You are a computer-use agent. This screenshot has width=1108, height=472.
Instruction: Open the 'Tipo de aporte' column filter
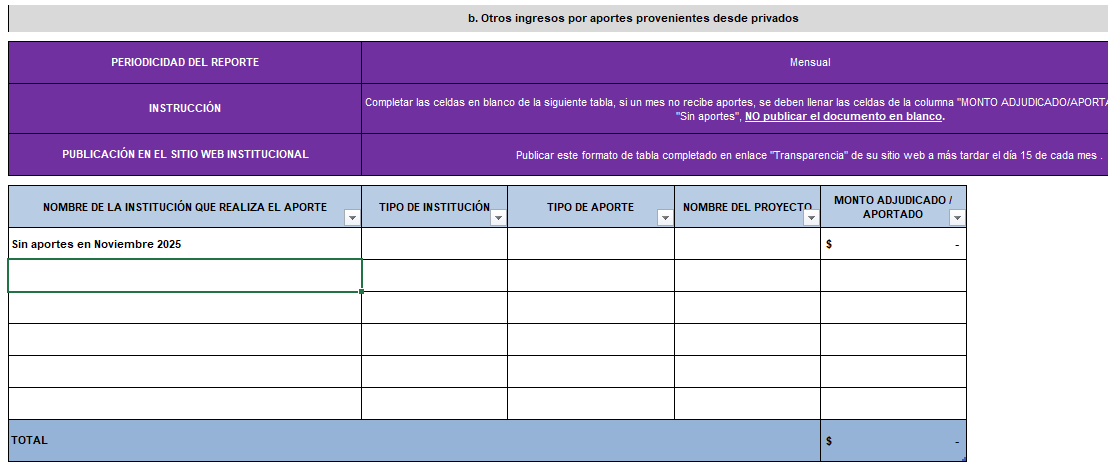click(664, 217)
